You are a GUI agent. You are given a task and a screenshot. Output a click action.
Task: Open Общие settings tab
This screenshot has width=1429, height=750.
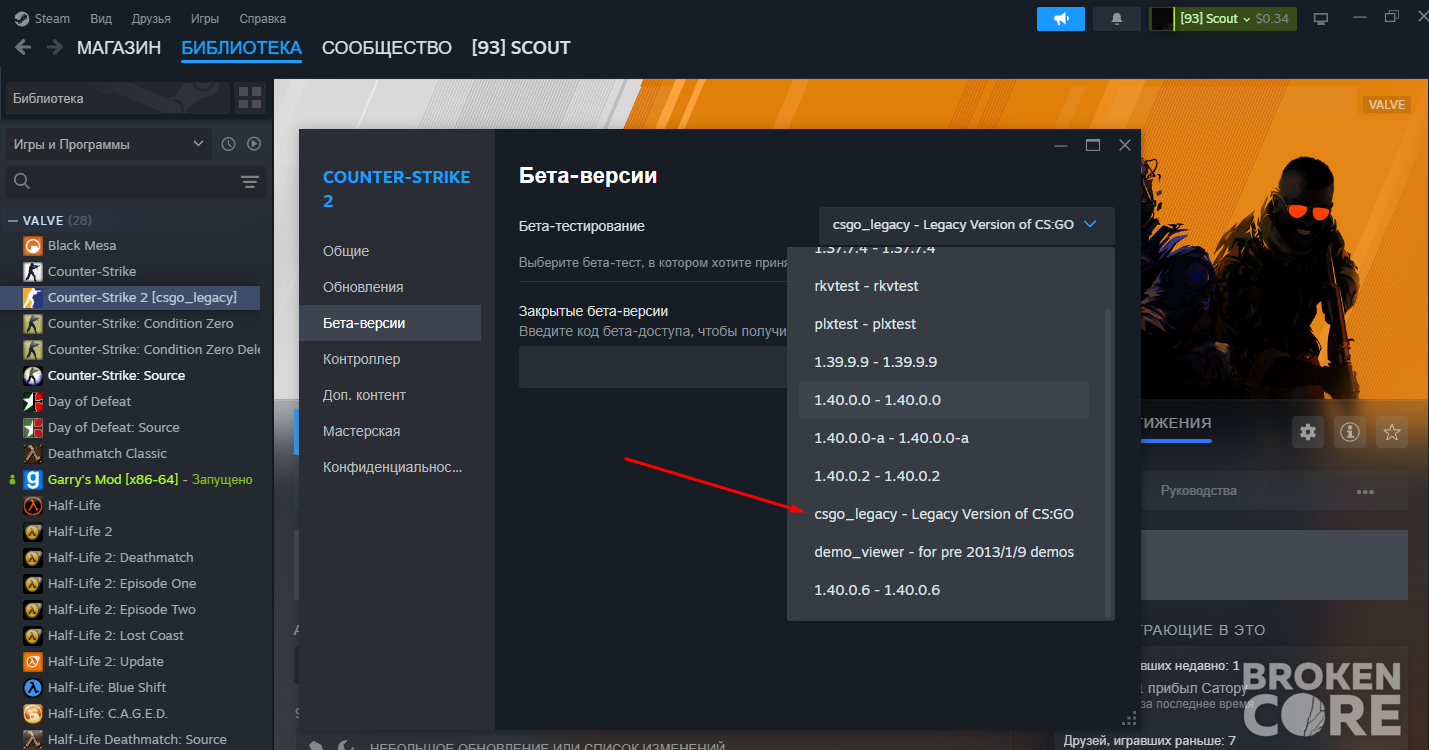tap(390, 251)
